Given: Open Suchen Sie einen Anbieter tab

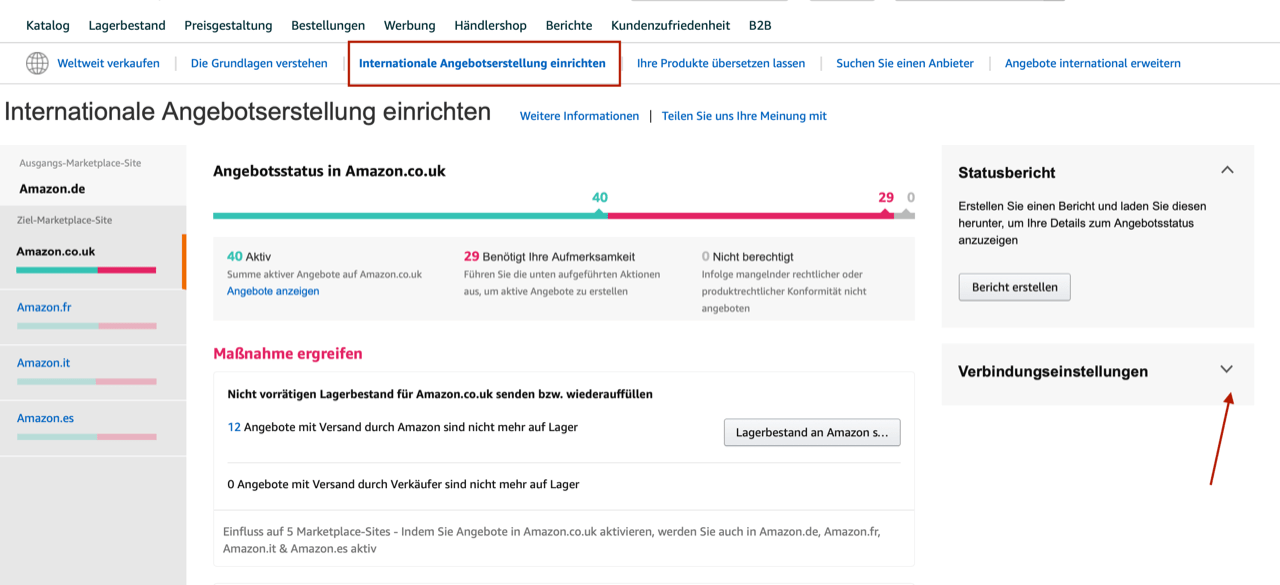Looking at the screenshot, I should tap(905, 63).
